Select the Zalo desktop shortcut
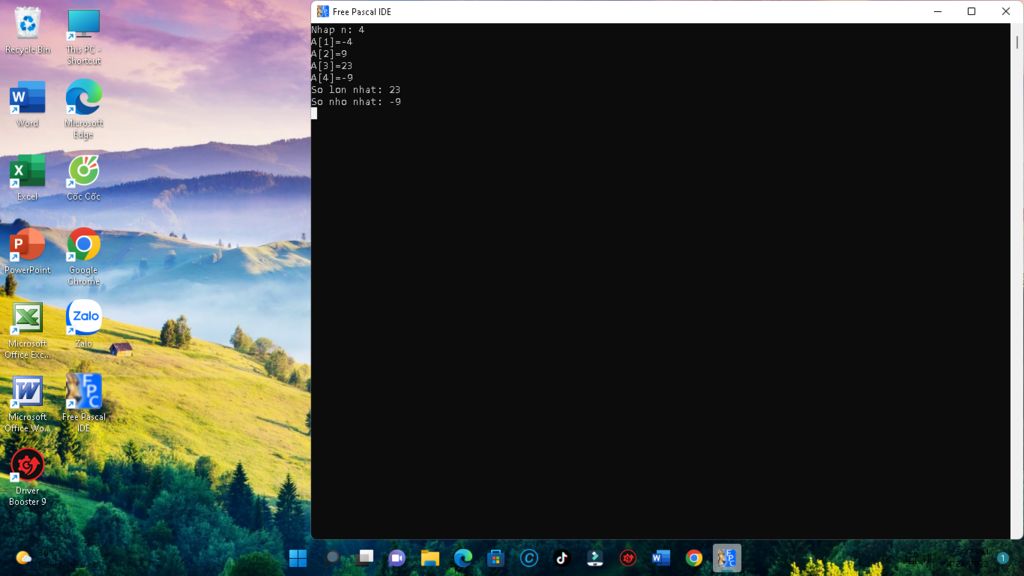The width and height of the screenshot is (1024, 576). click(84, 324)
